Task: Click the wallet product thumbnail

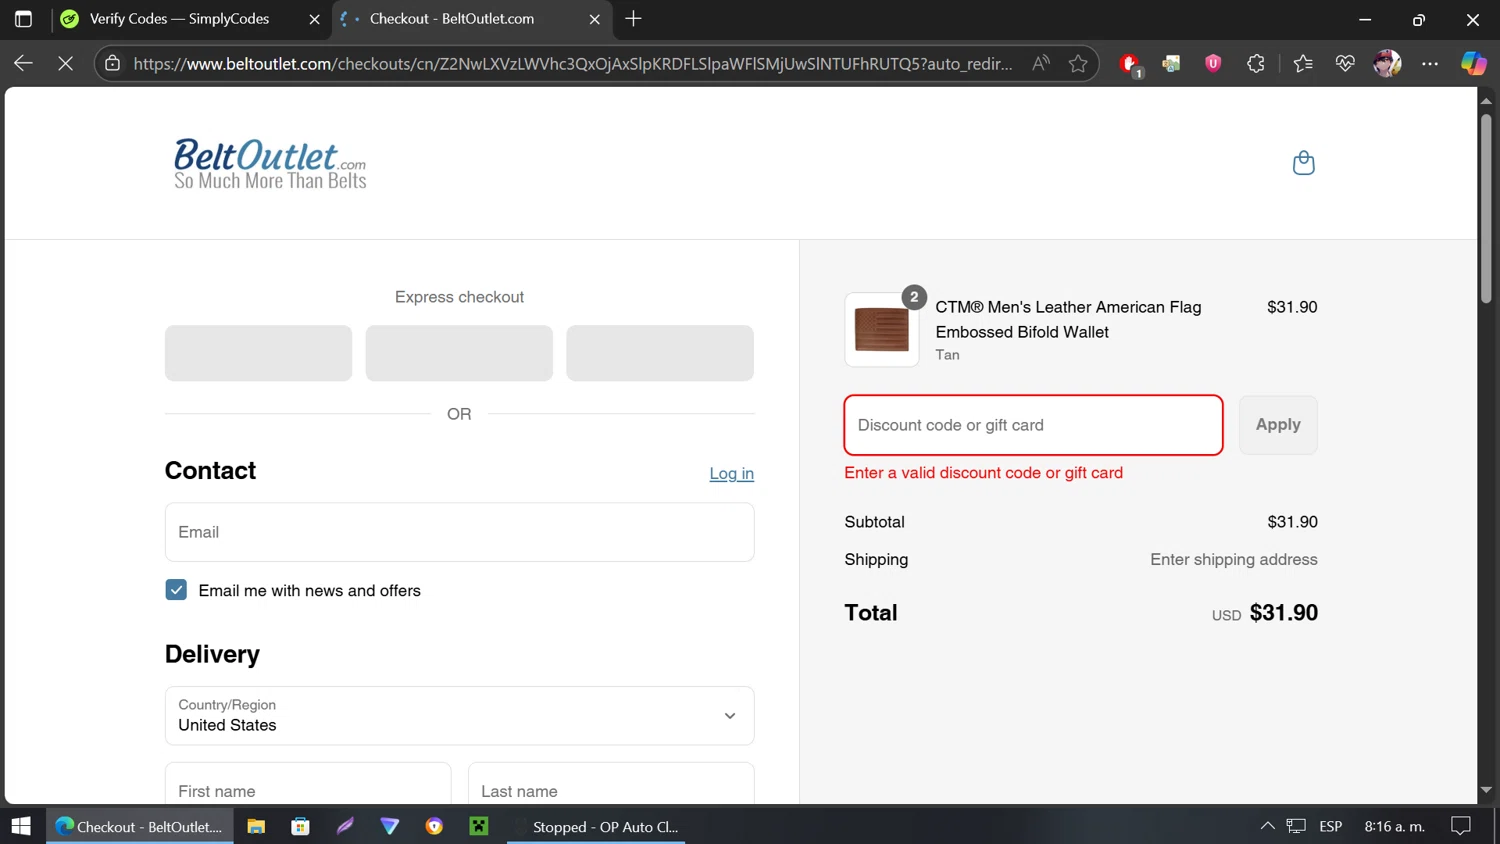Action: 881,330
